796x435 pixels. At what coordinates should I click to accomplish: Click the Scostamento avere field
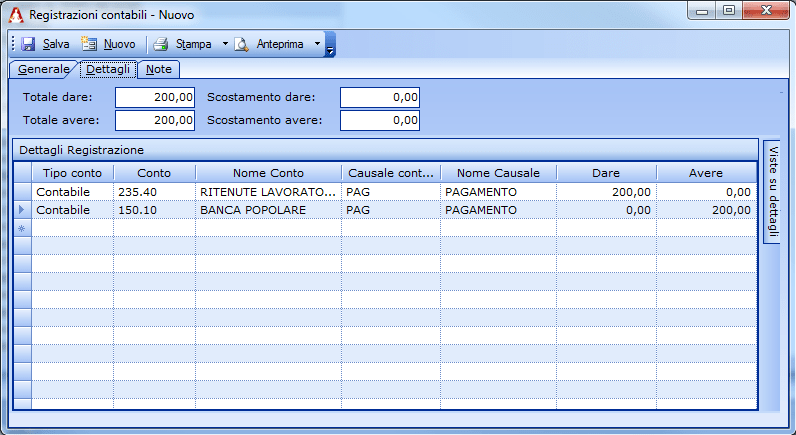(x=380, y=120)
